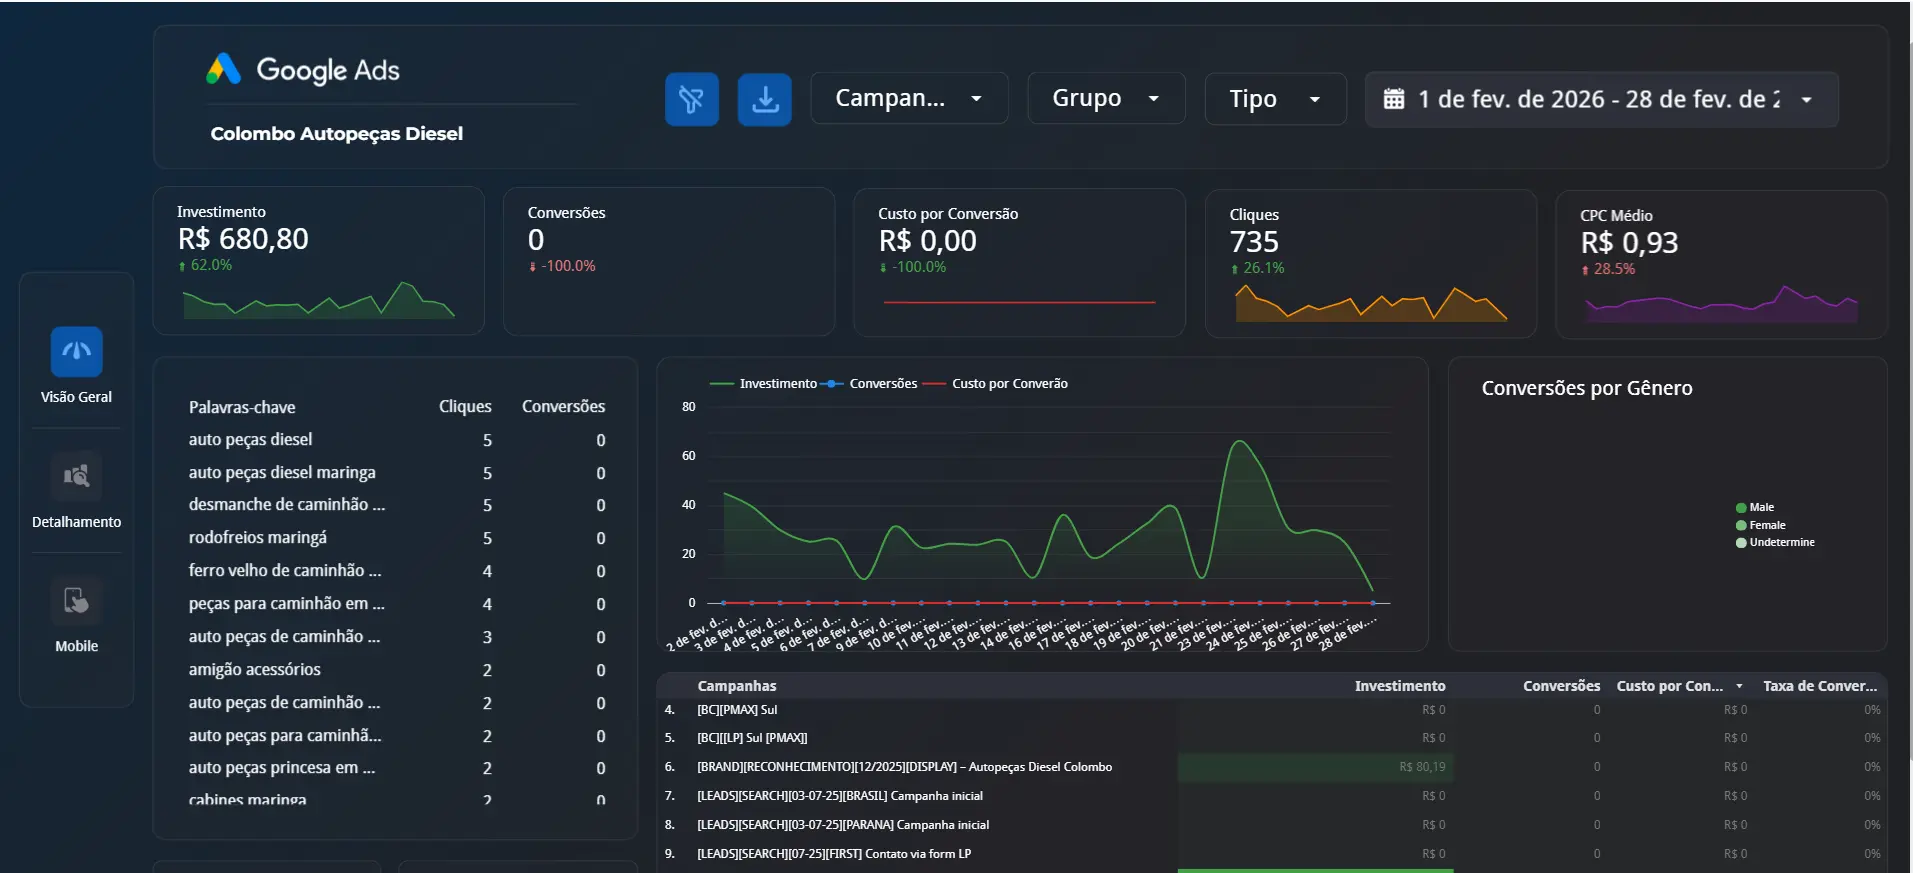Open the date range selector field
Viewport: 1913px width, 873px height.
[x=1600, y=99]
